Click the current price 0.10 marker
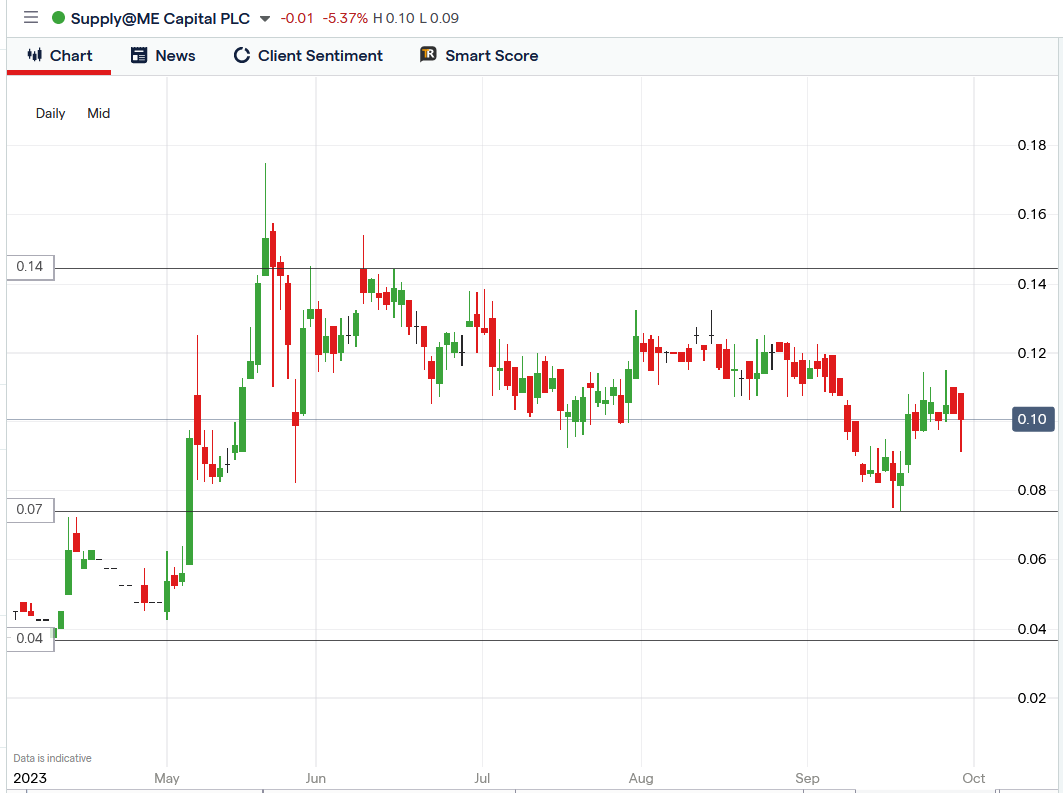The height and width of the screenshot is (793, 1063). pos(1032,419)
